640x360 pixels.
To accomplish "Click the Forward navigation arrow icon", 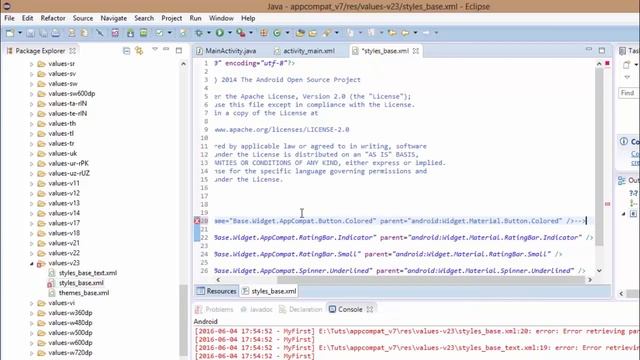I will click(426, 33).
